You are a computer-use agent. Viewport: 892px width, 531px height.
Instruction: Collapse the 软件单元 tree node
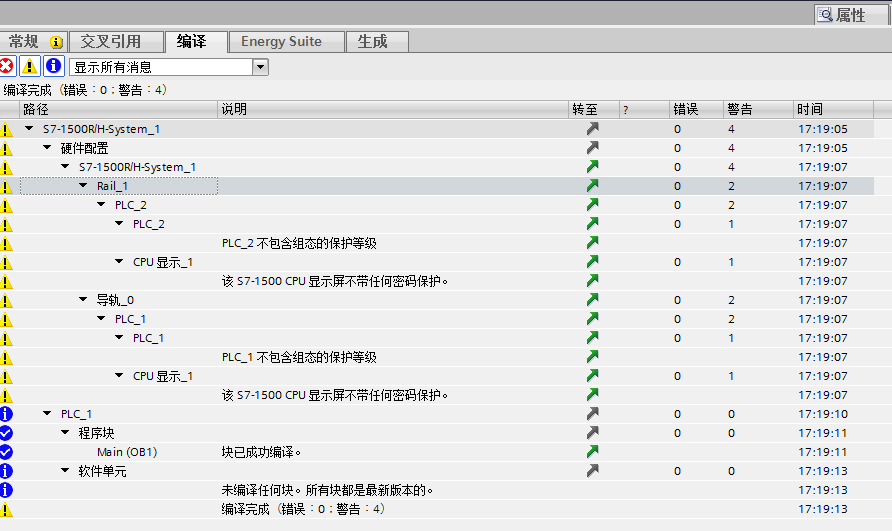pos(65,471)
